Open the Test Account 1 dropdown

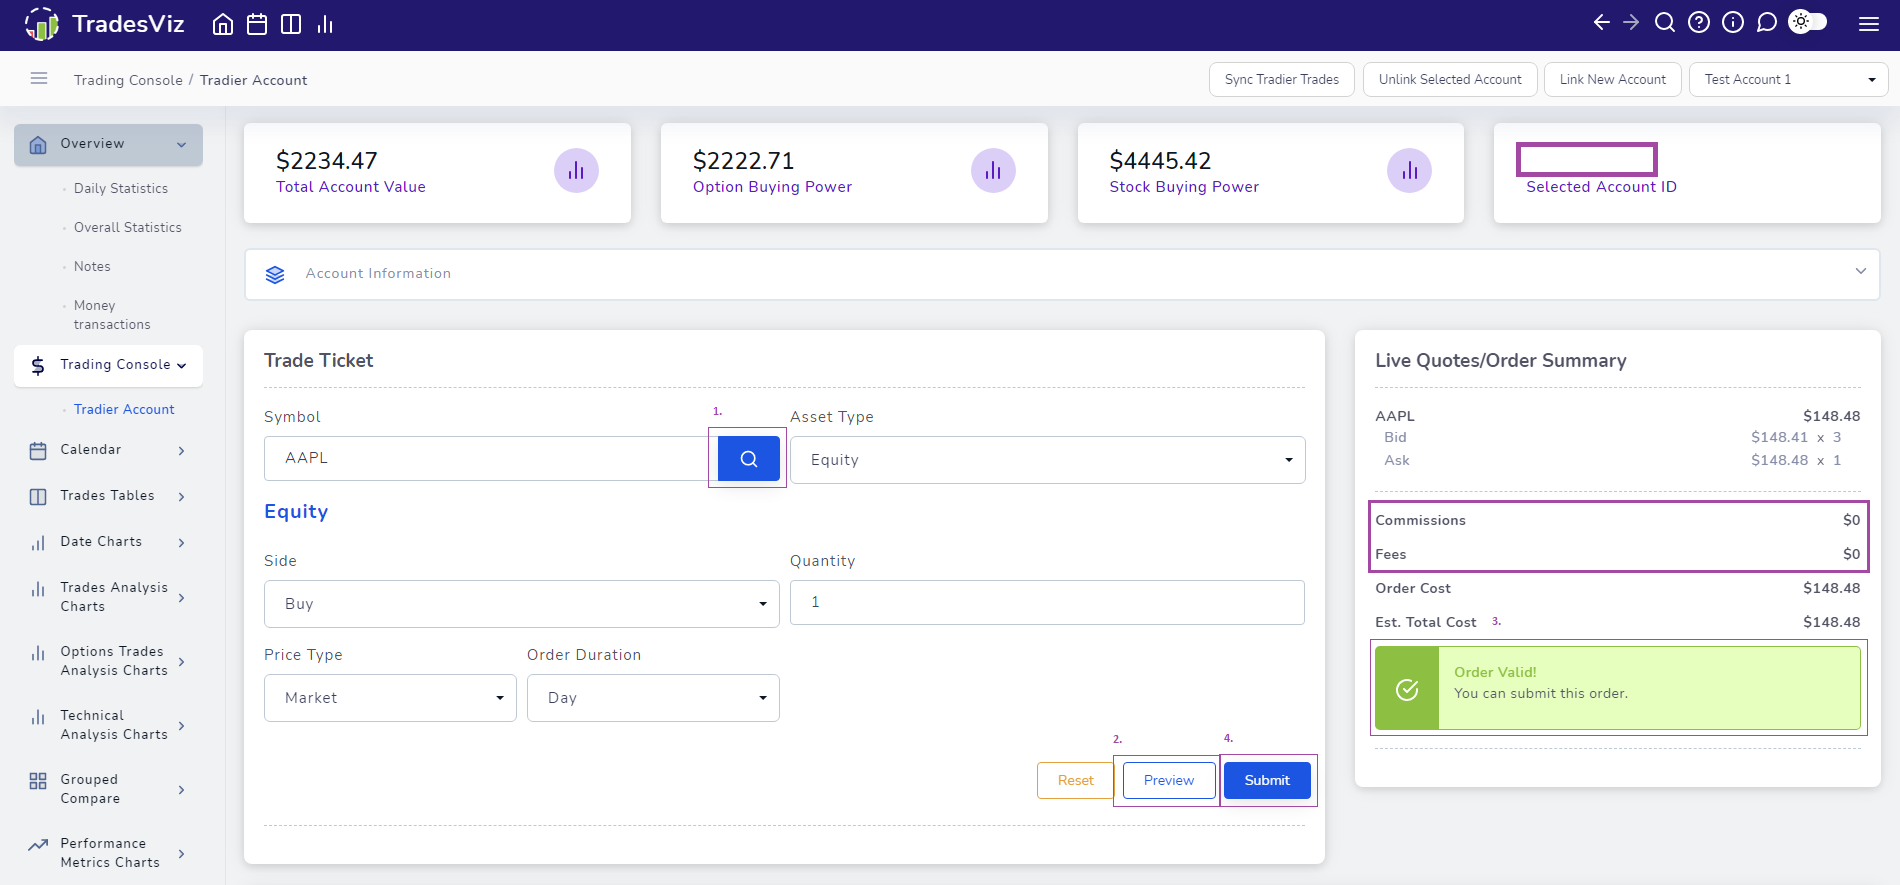[x=1788, y=79]
